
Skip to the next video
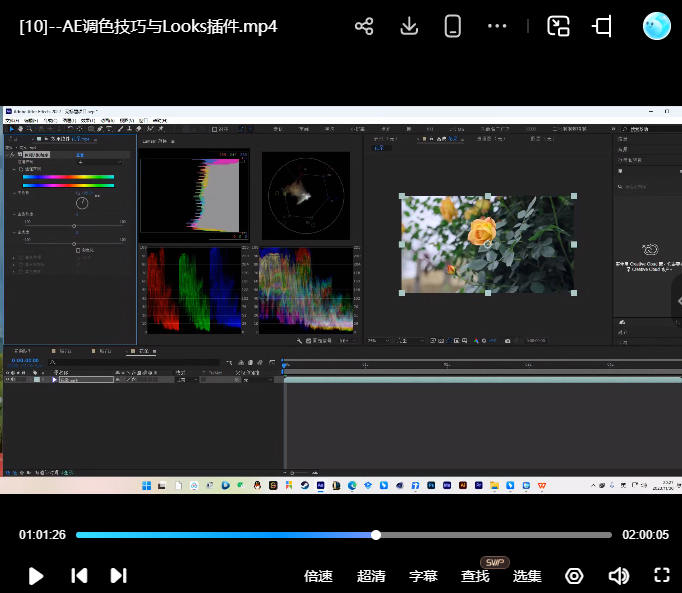click(118, 575)
